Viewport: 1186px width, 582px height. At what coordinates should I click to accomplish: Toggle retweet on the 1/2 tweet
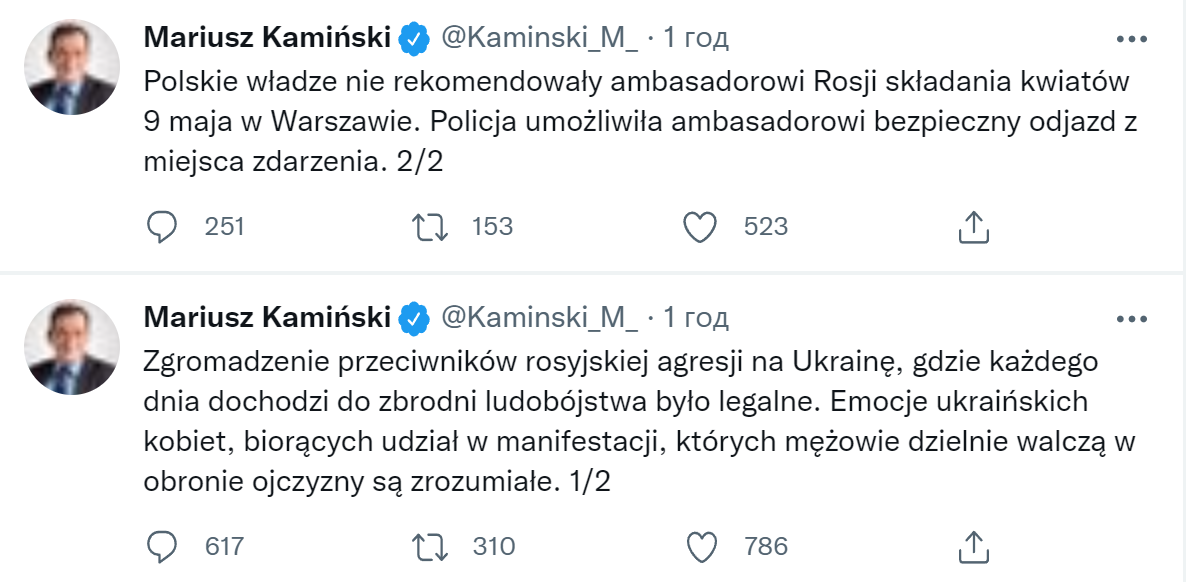click(432, 547)
